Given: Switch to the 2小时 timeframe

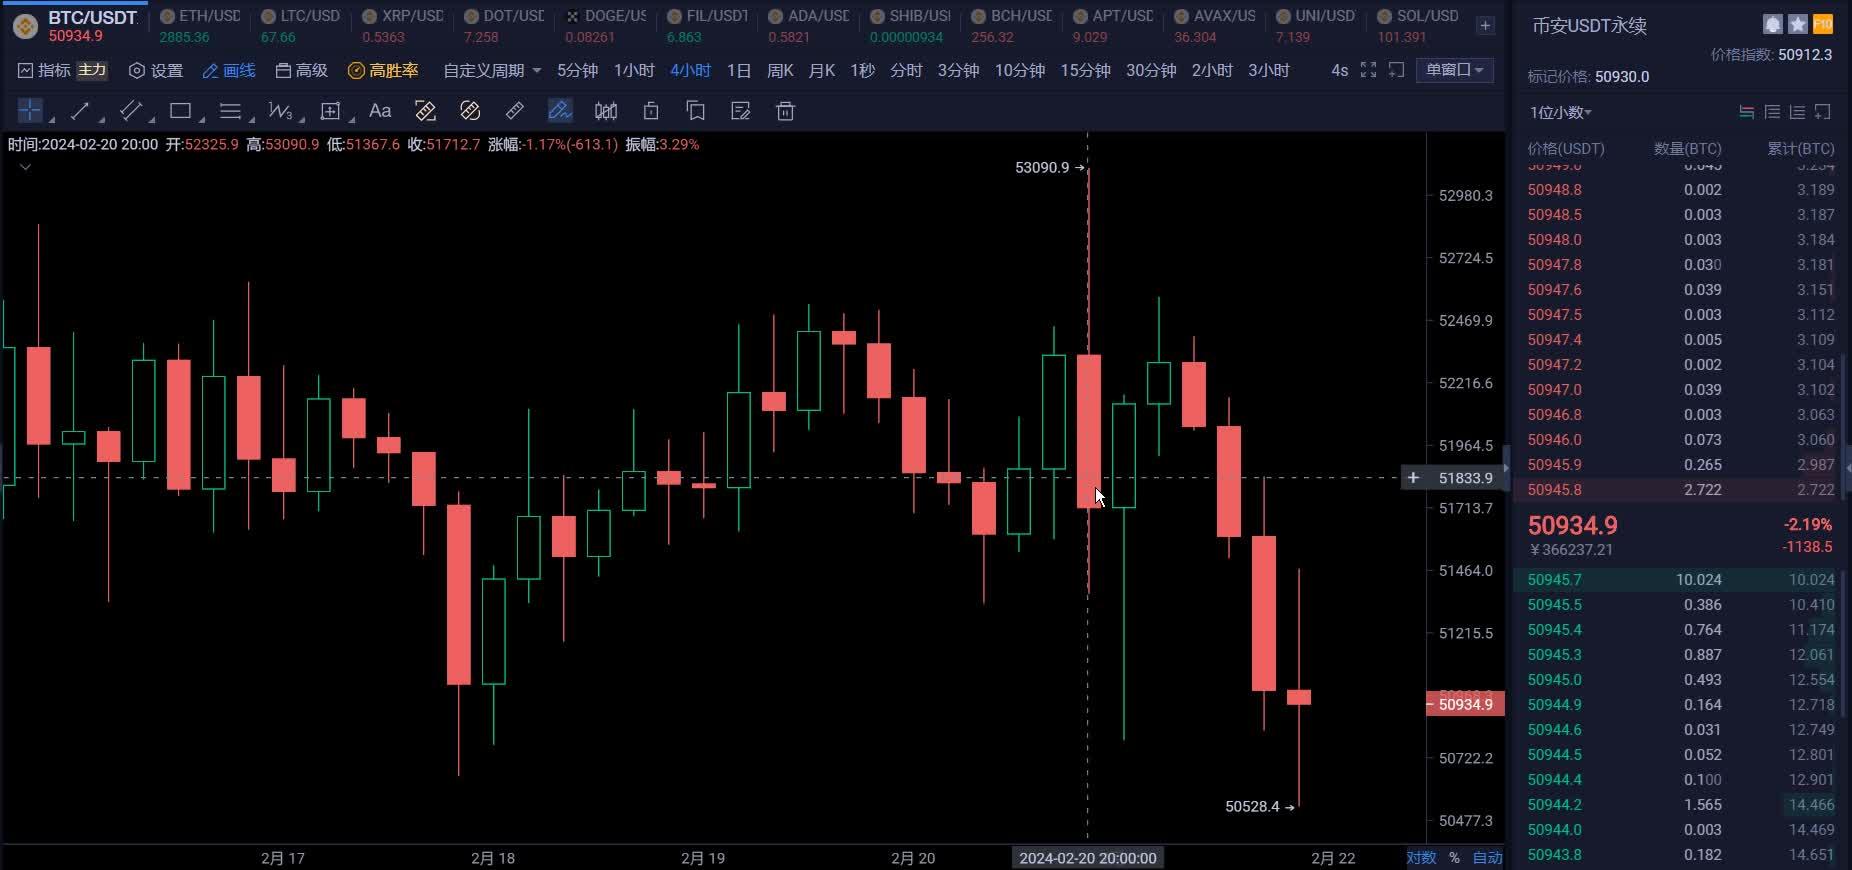Looking at the screenshot, I should click(x=1212, y=70).
